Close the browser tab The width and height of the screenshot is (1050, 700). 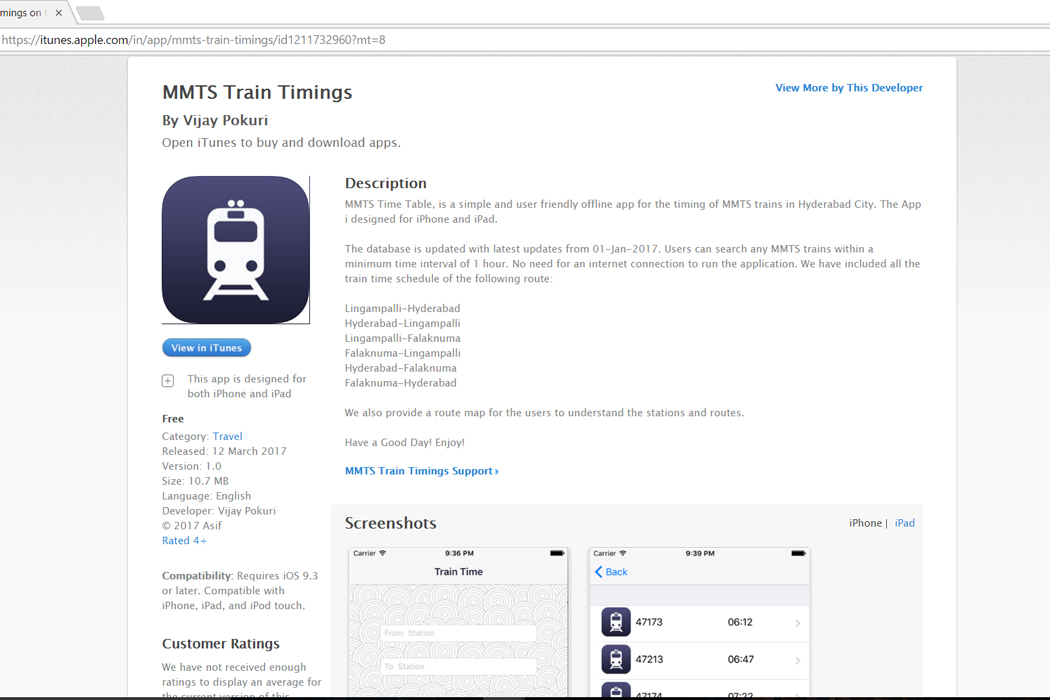tap(59, 13)
